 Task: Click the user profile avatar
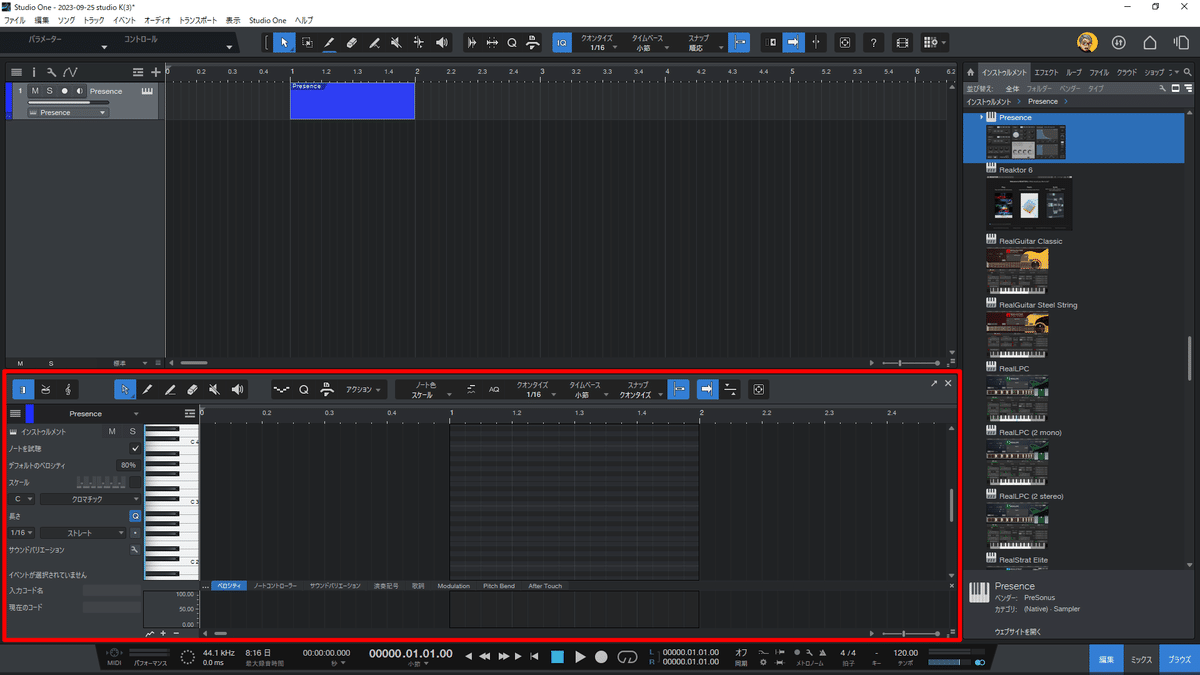(x=1087, y=43)
